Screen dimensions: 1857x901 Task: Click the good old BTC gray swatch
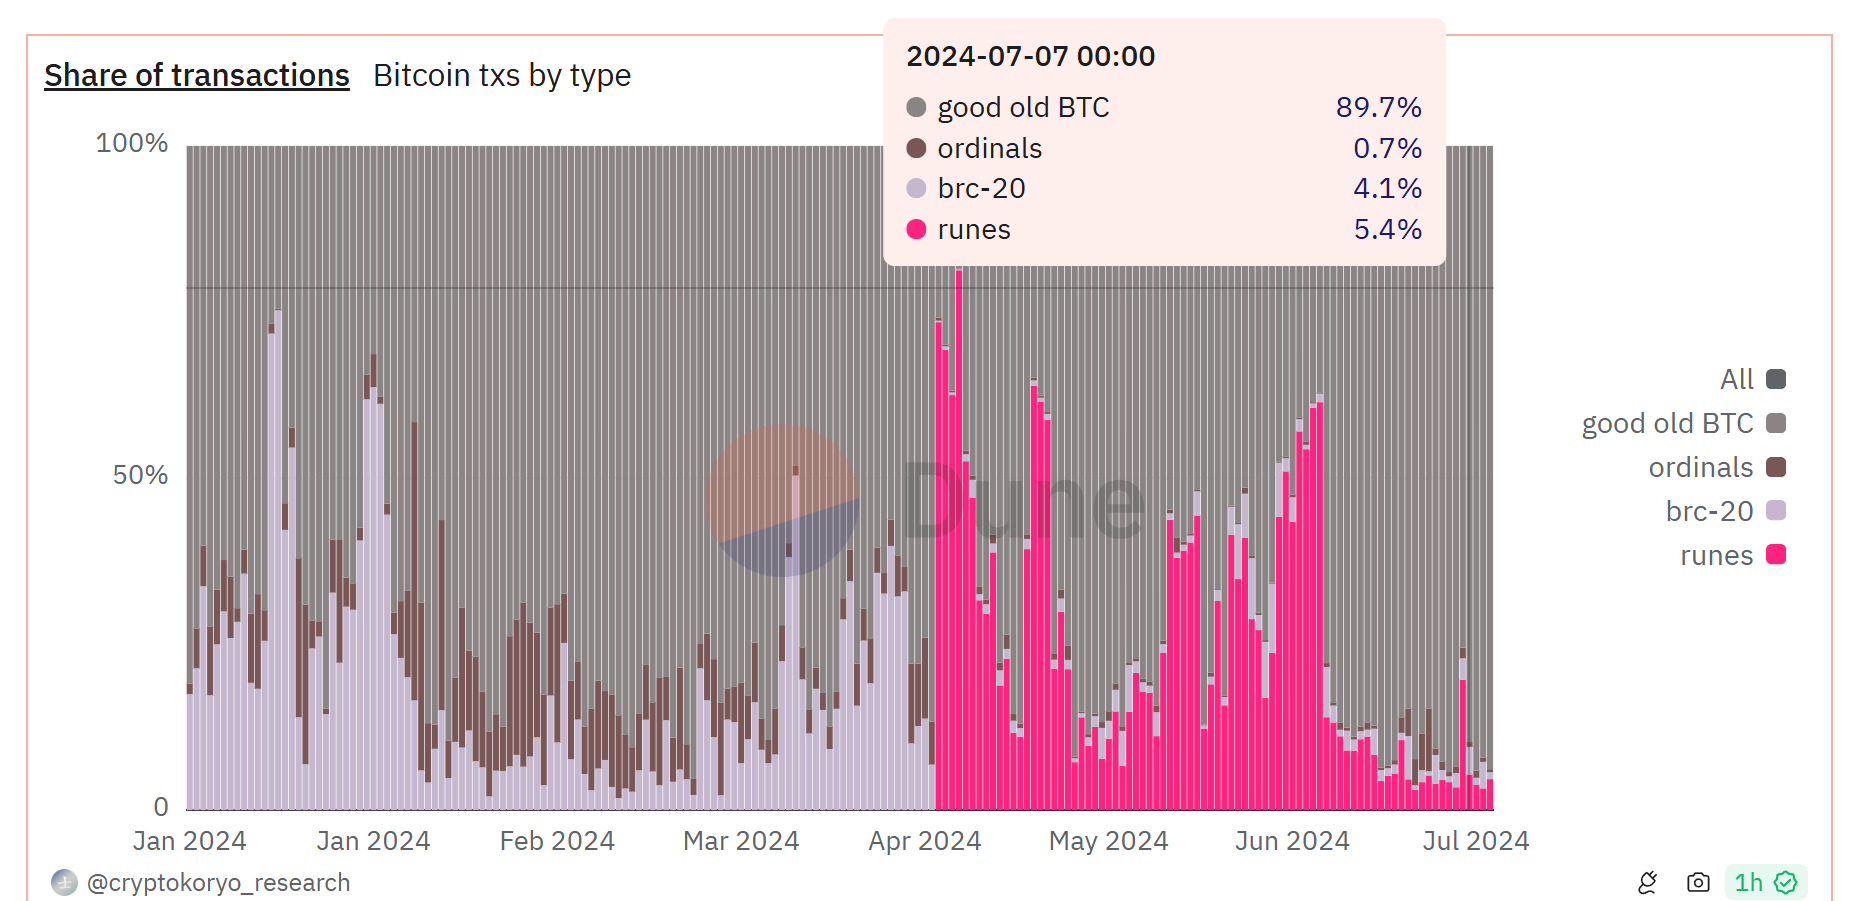point(1776,423)
